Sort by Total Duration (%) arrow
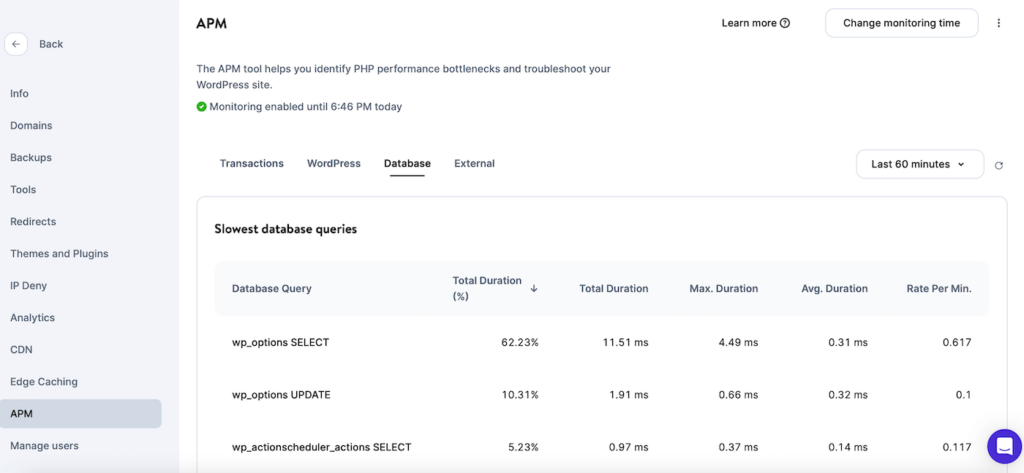This screenshot has width=1024, height=473. (x=534, y=288)
